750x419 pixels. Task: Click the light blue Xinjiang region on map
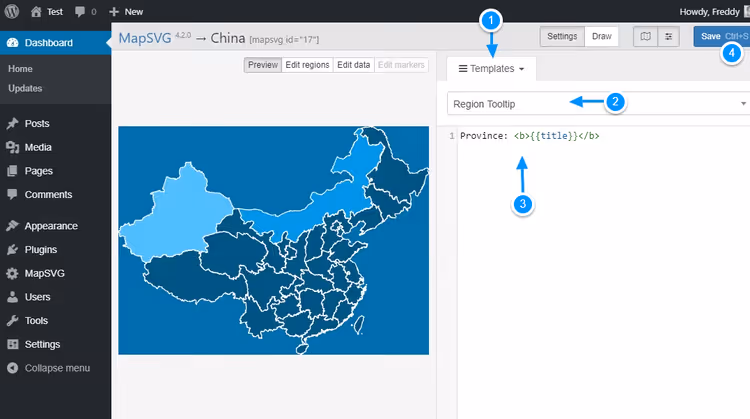[179, 215]
